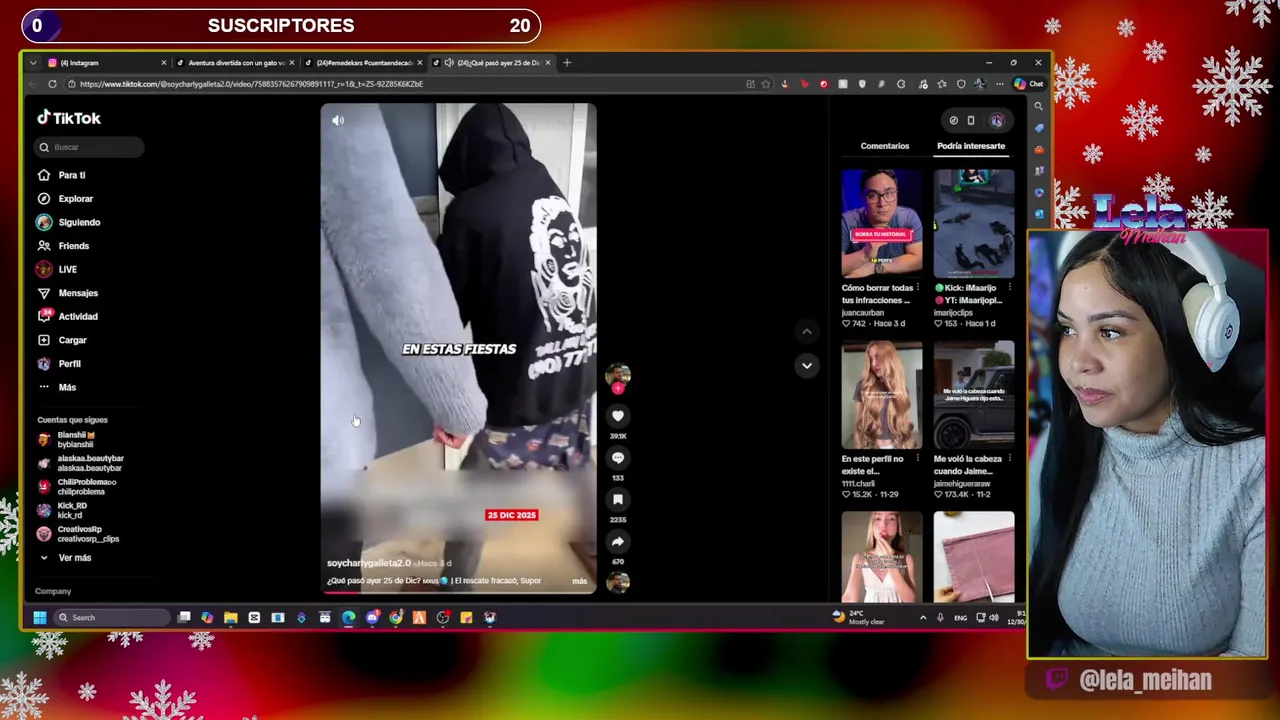Screen dimensions: 1280x720
Task: Open Cómo borrar todas infracciones thumbnail
Action: click(882, 224)
